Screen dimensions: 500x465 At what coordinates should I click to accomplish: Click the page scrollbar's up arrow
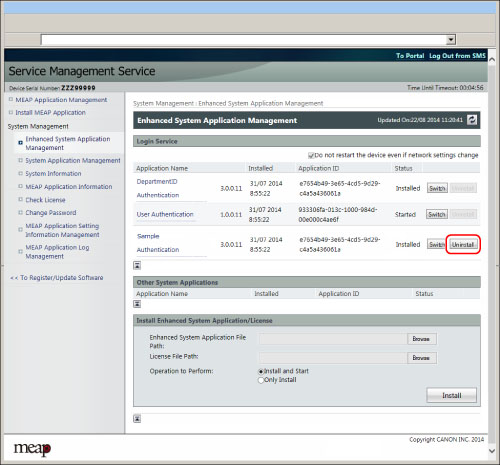[x=492, y=60]
